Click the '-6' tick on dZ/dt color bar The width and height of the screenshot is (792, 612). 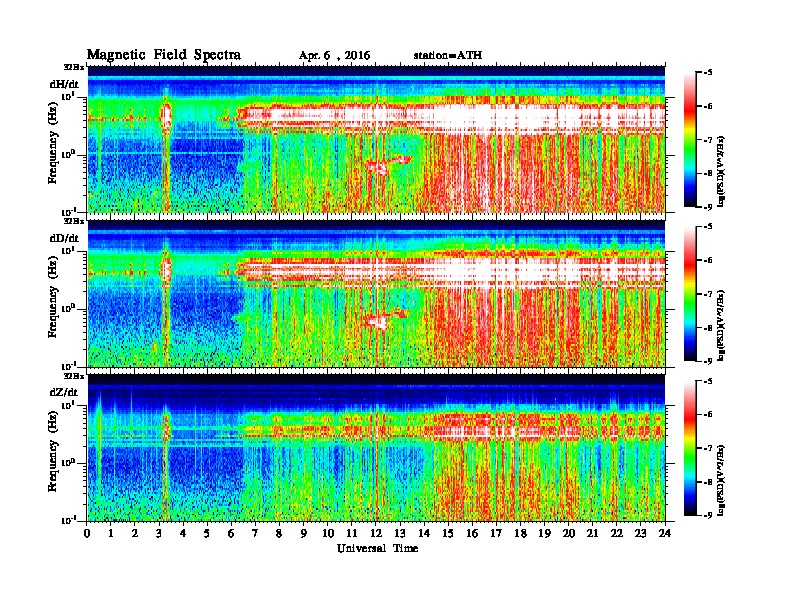[x=708, y=415]
